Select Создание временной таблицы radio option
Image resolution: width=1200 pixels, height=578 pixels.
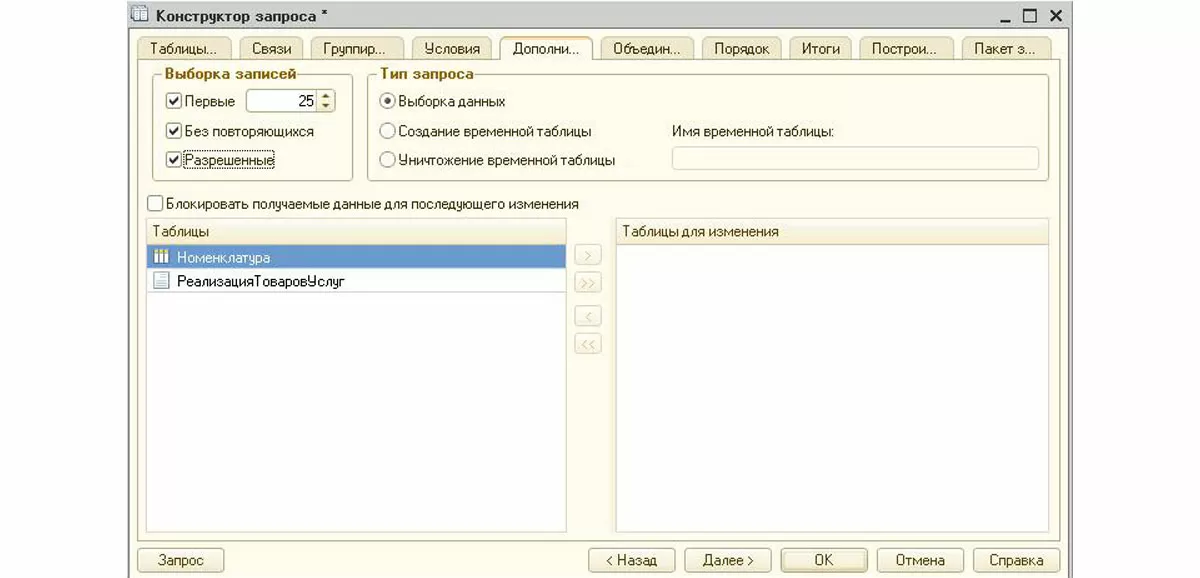pos(387,131)
